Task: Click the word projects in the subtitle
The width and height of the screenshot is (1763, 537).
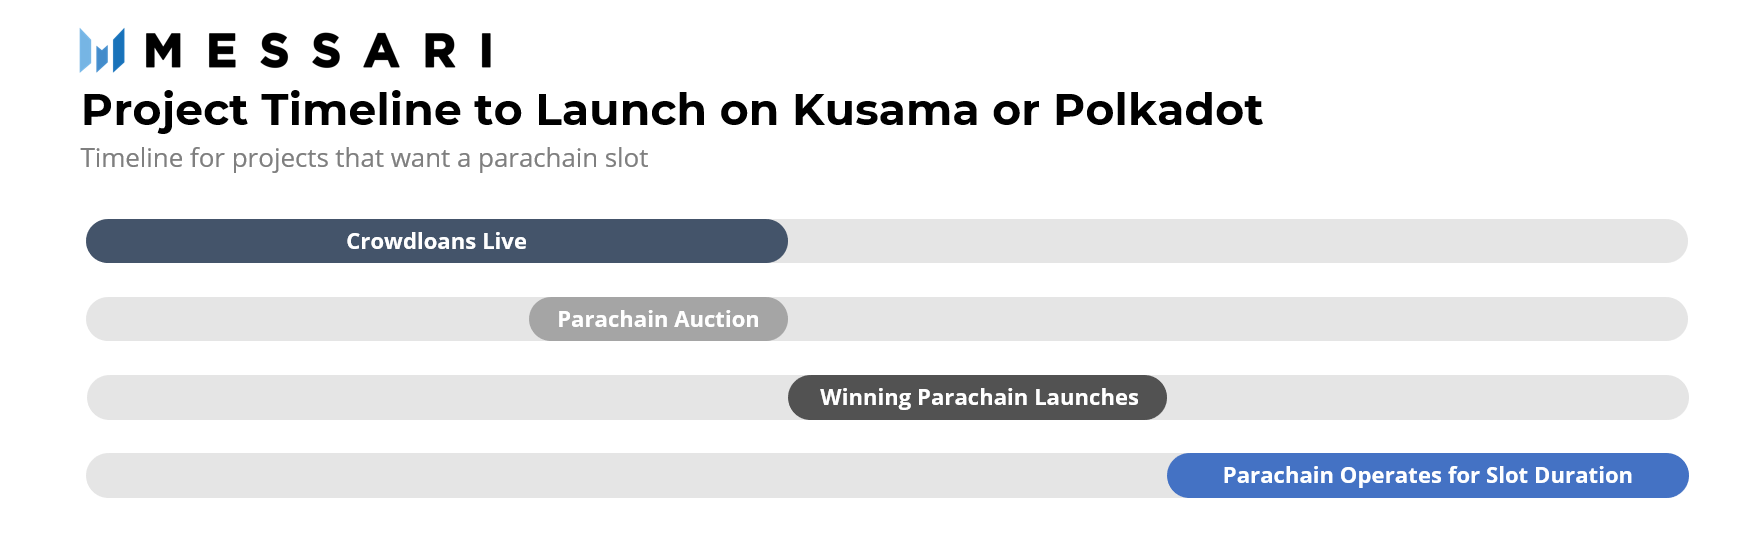Action: coord(280,159)
